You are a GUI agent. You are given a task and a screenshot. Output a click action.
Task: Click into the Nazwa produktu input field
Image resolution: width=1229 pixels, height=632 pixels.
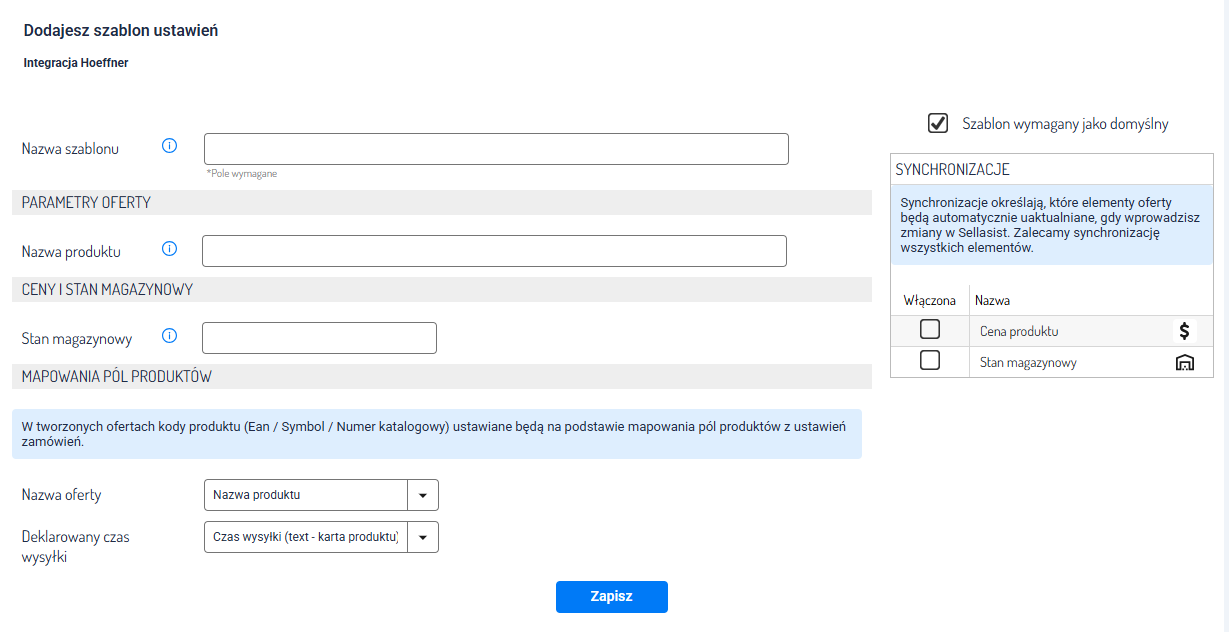[x=494, y=251]
